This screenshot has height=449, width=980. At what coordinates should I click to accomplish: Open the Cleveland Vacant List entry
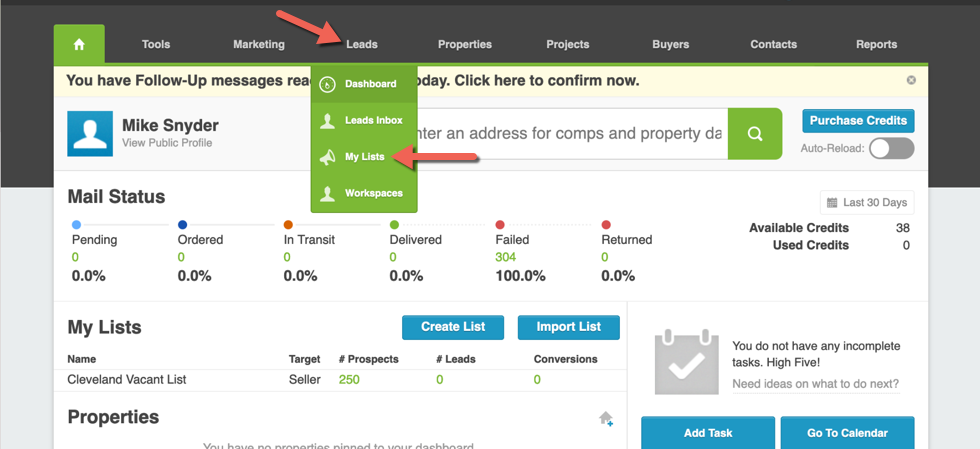pyautogui.click(x=127, y=380)
